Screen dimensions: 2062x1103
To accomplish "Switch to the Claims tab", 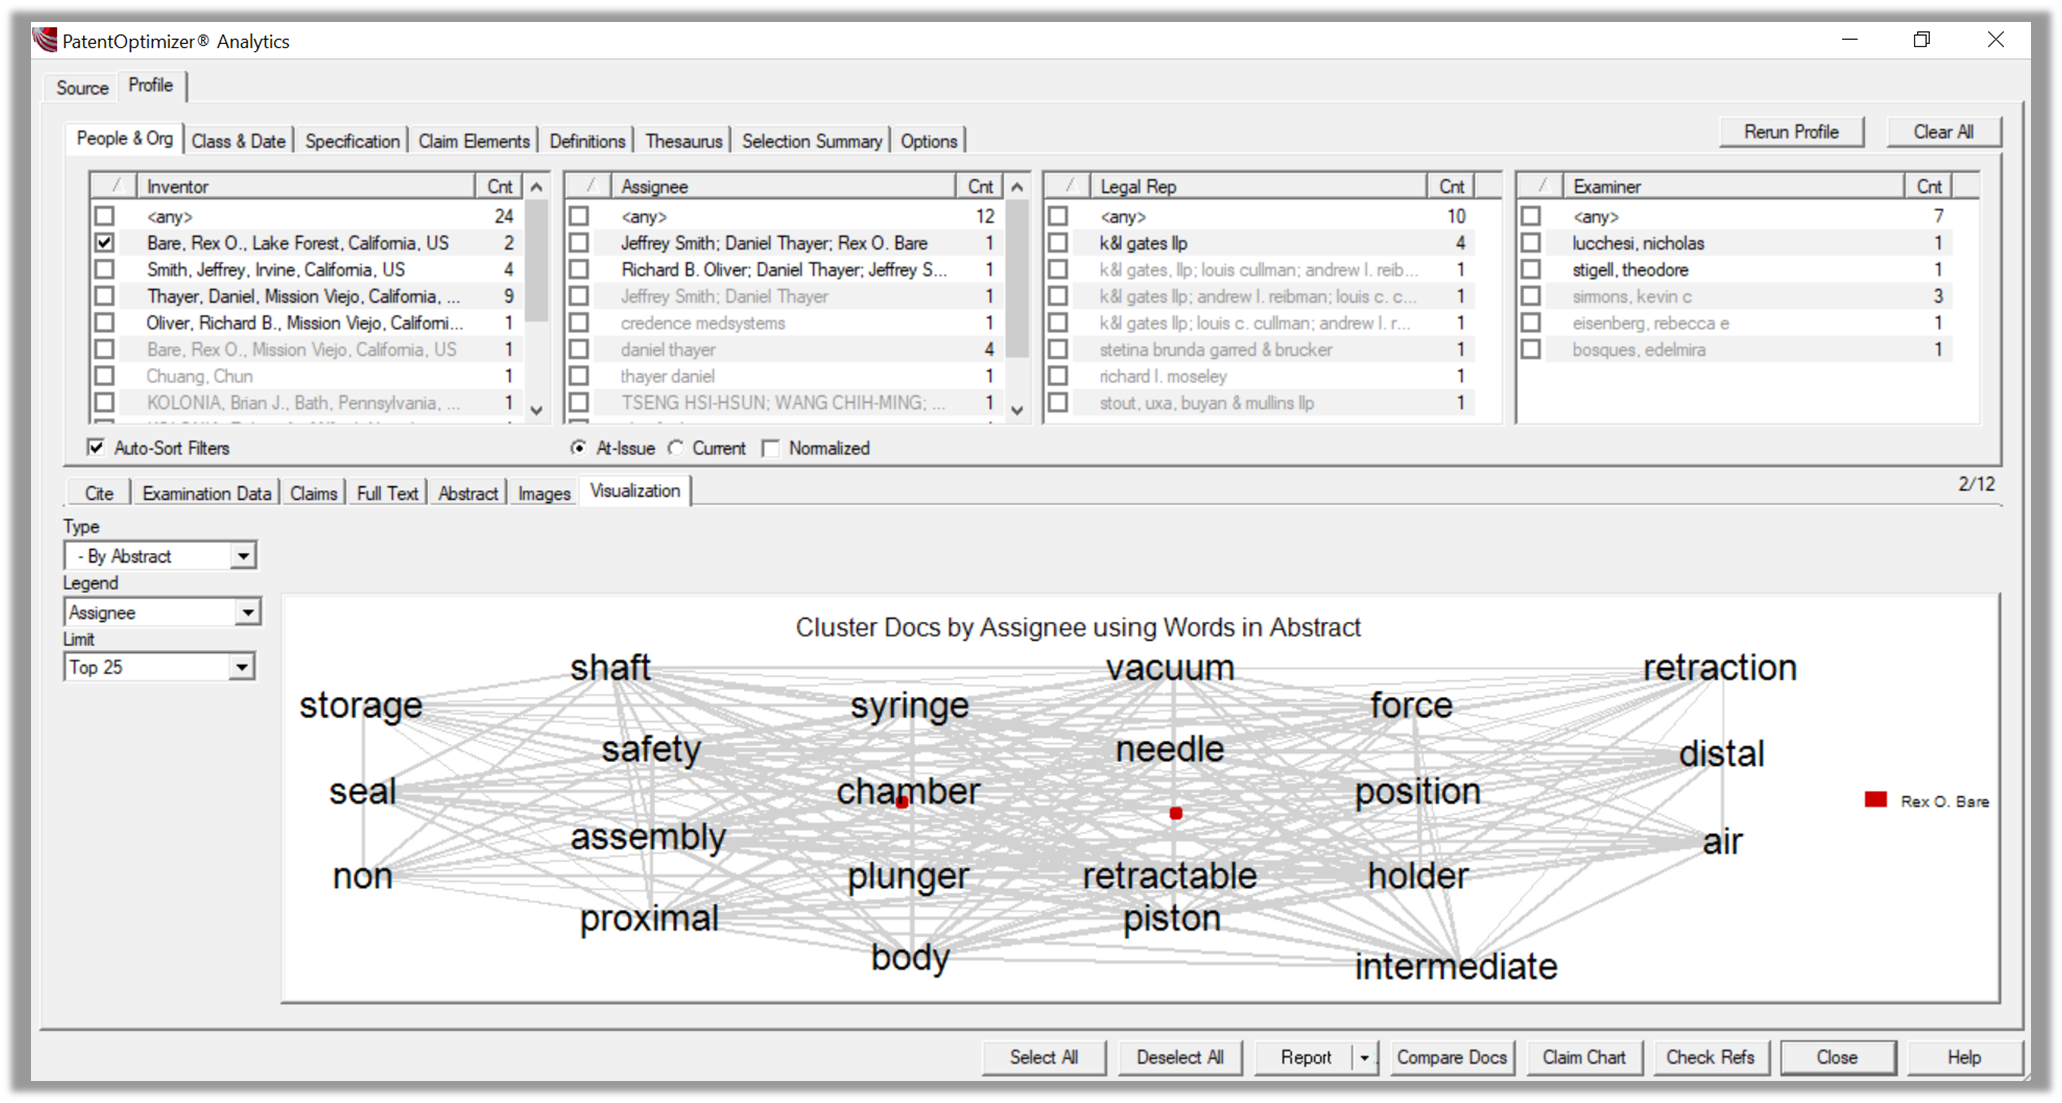I will [313, 493].
